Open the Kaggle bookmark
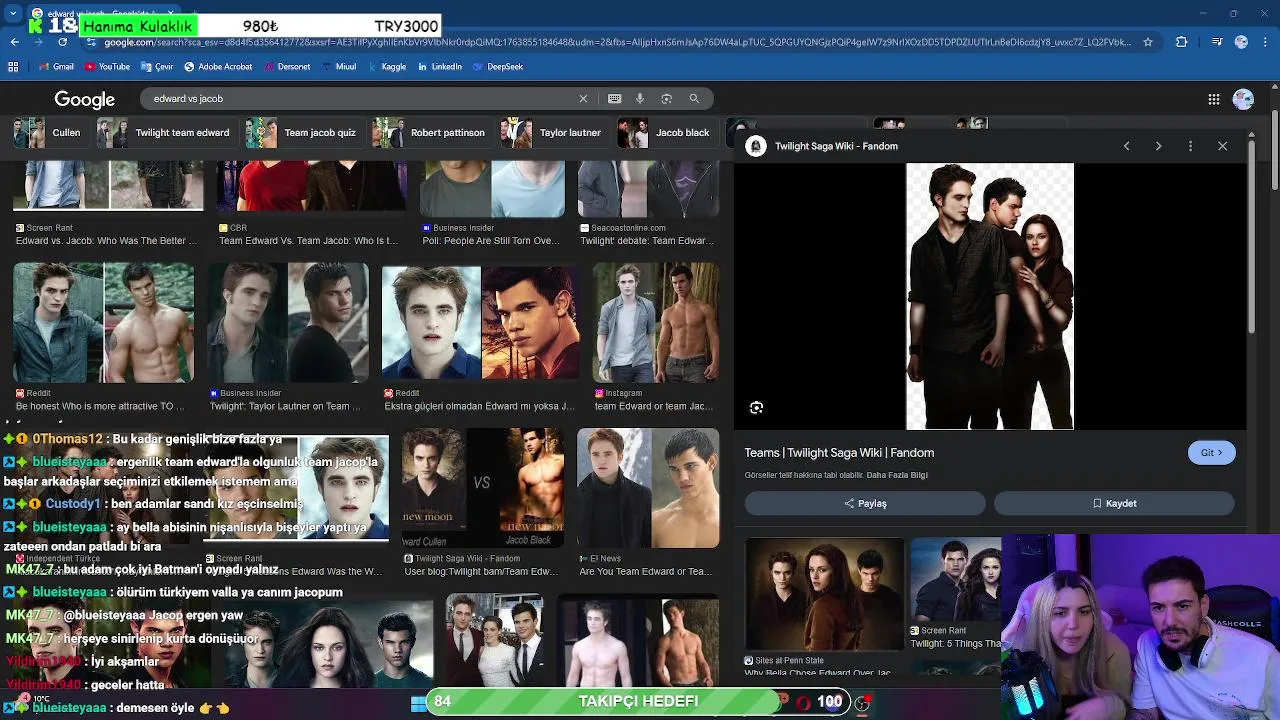The image size is (1280, 720). [386, 67]
